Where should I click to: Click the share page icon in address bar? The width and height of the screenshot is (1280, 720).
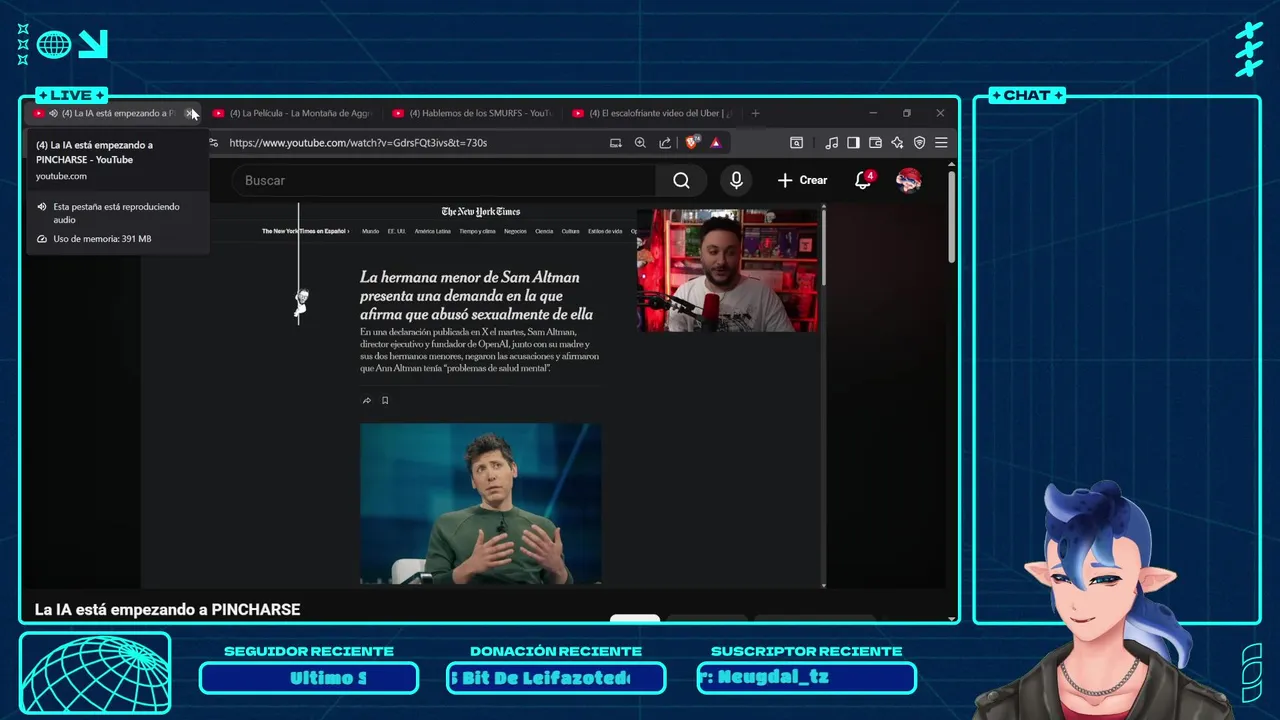click(665, 143)
